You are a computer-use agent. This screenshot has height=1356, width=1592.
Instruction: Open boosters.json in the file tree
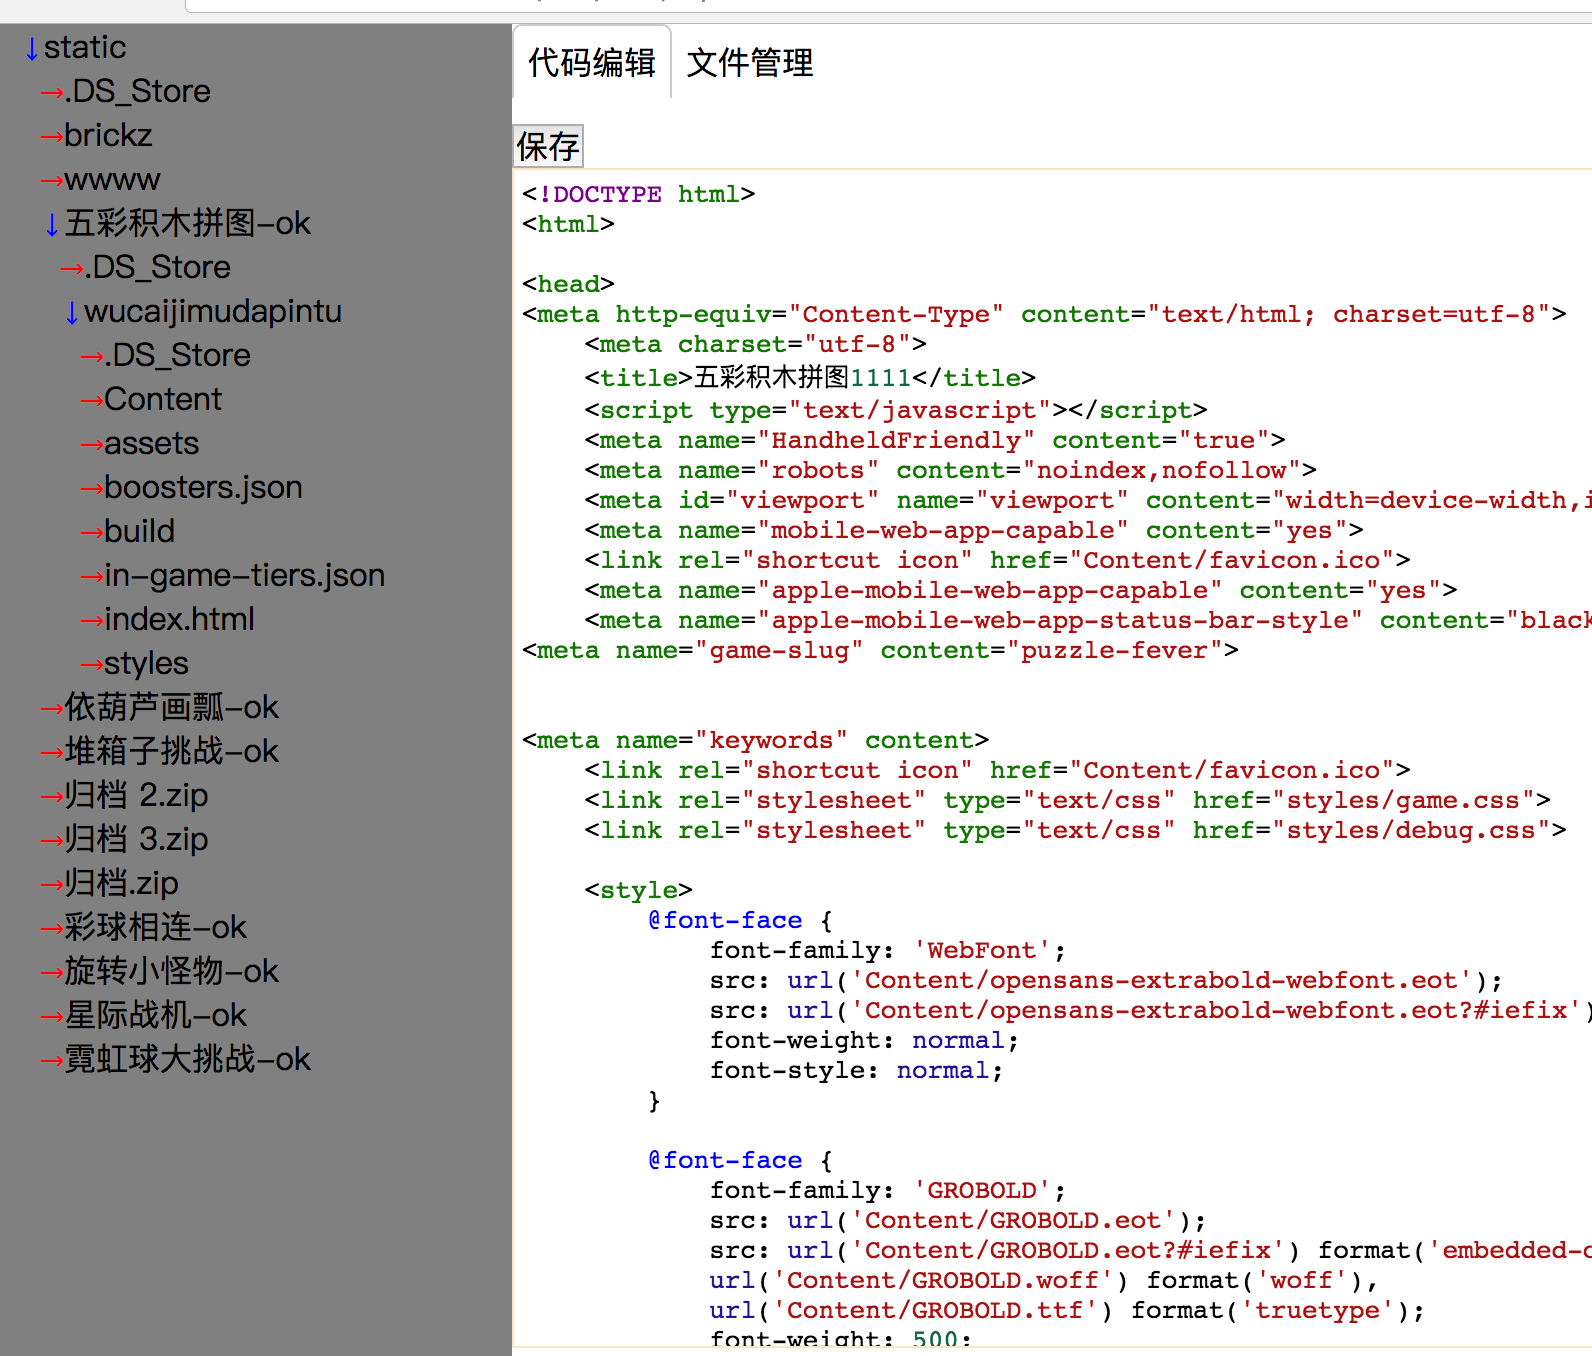[x=203, y=488]
